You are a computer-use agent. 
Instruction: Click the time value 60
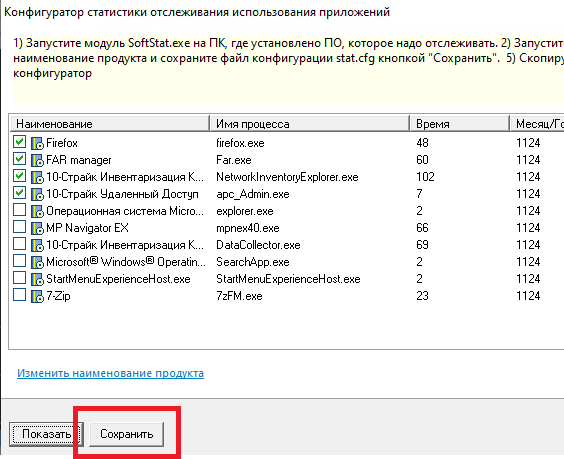point(422,160)
